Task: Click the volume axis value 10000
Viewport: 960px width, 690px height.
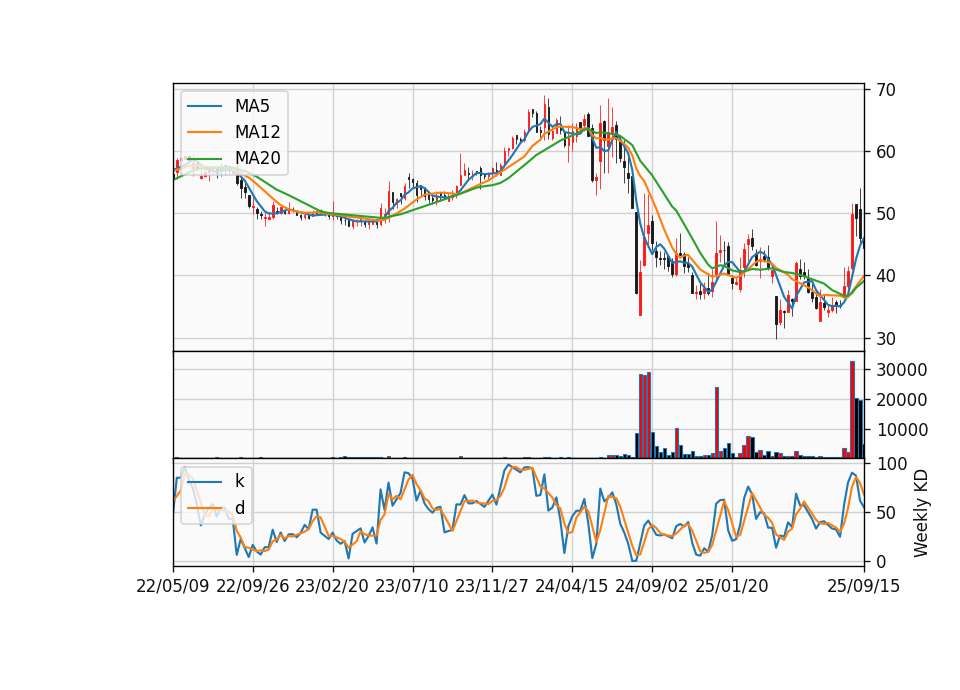Action: point(902,430)
